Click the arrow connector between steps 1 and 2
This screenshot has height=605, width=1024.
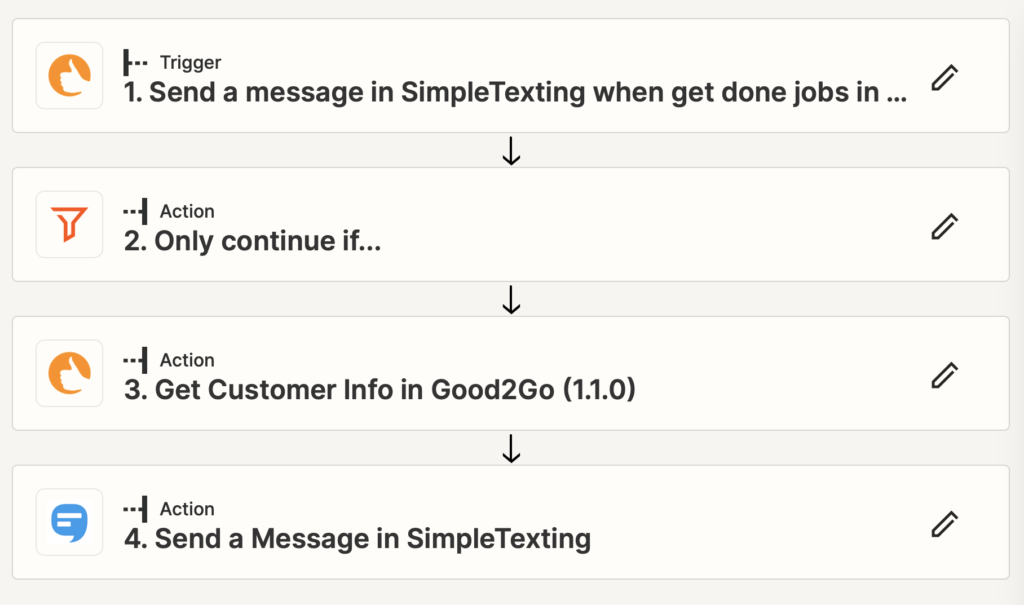[511, 150]
